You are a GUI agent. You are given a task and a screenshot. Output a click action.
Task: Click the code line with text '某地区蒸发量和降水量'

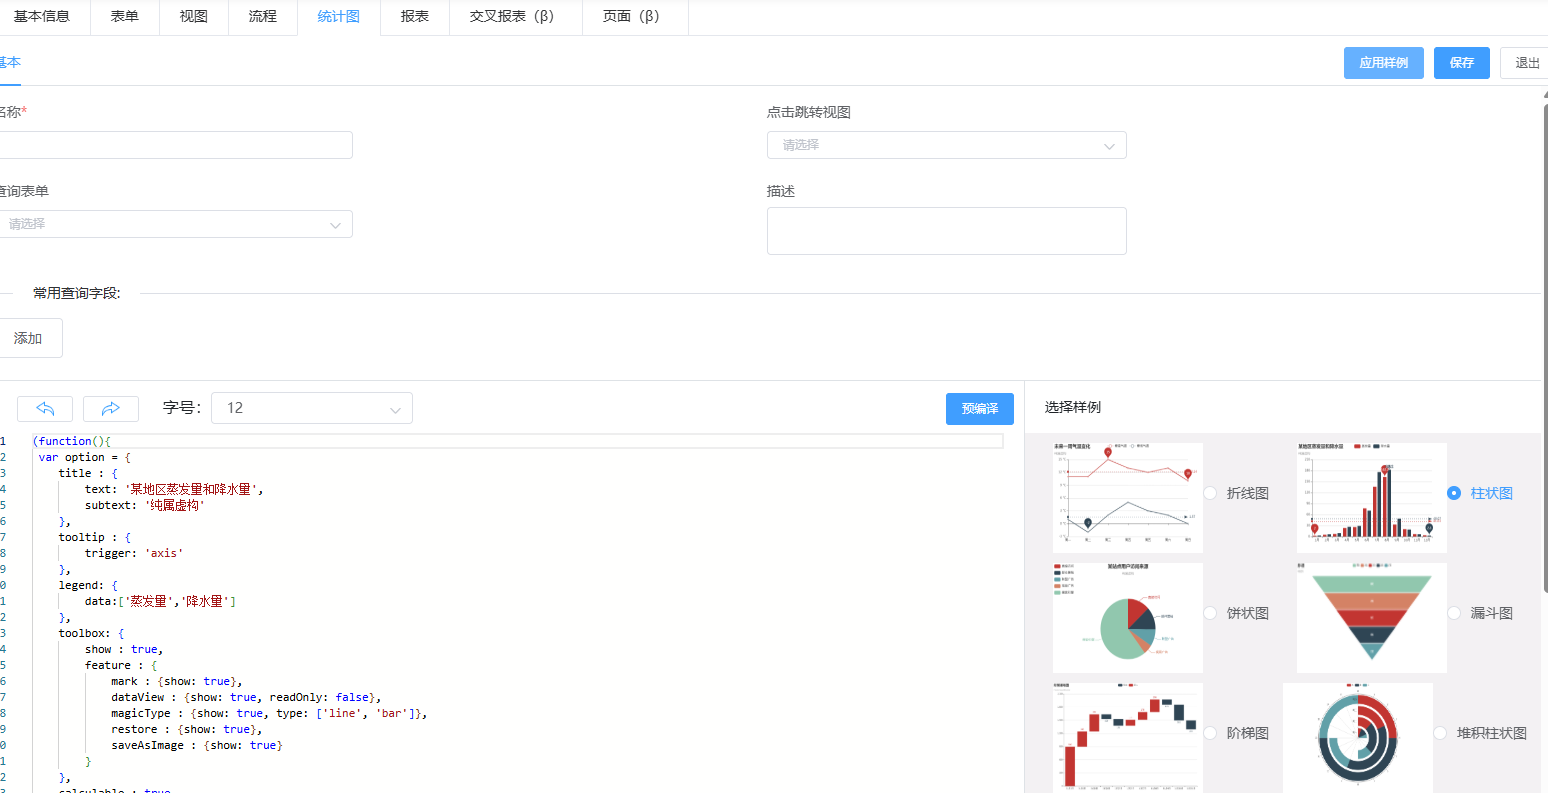tap(174, 489)
